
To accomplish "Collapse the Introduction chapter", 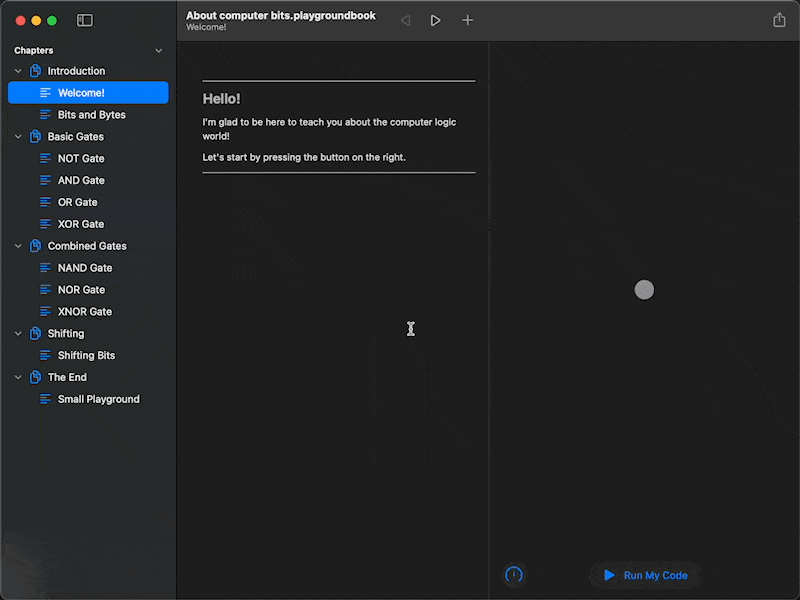I will [18, 71].
